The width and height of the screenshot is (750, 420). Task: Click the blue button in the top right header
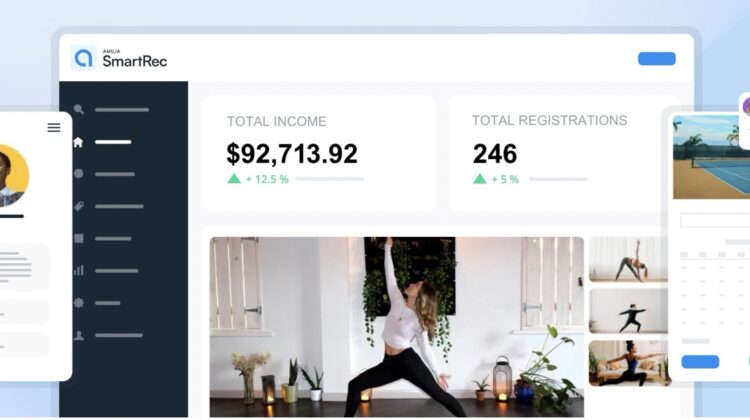coord(657,59)
